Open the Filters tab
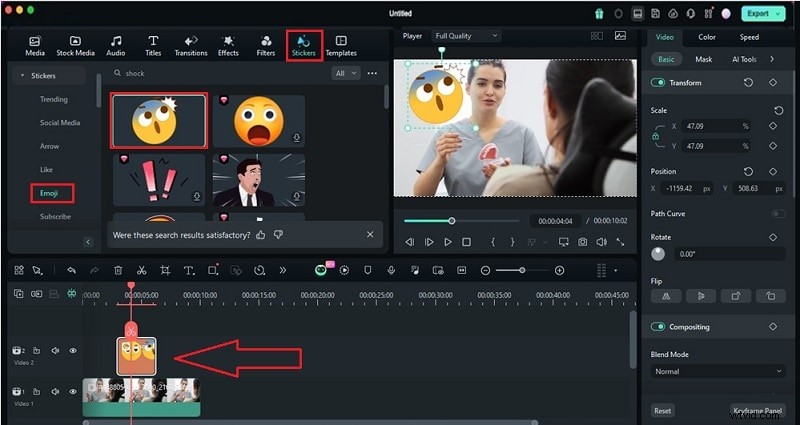The width and height of the screenshot is (800, 425). click(x=265, y=46)
